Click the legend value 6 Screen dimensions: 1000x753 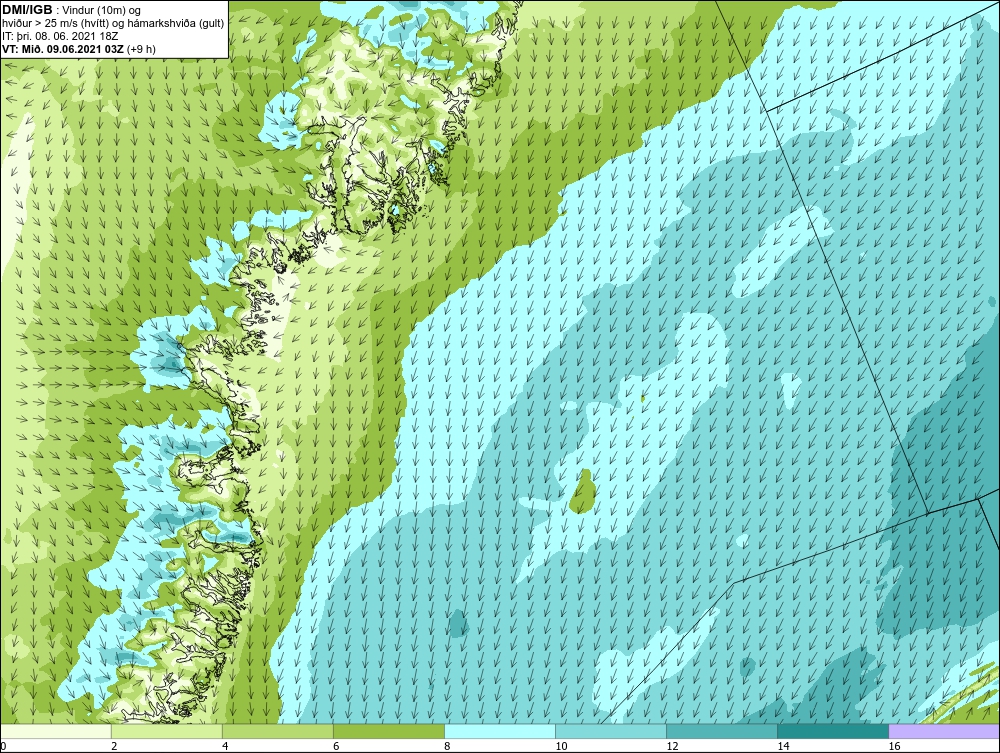tap(336, 746)
